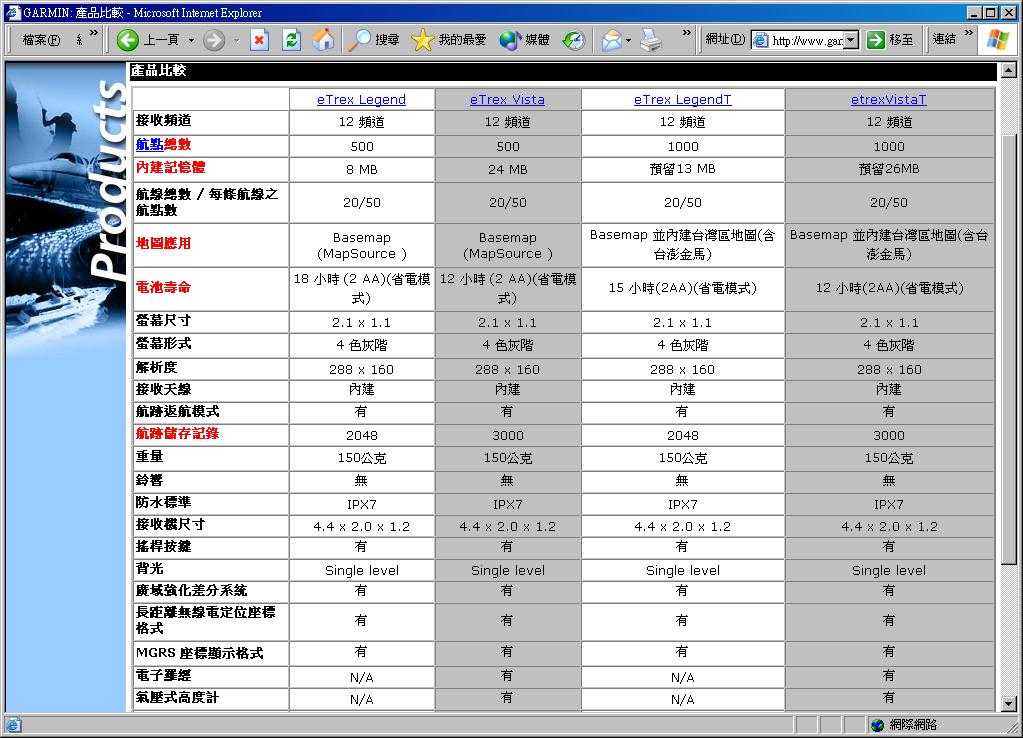
Task: Click the 電子羅經 row label
Action: pyautogui.click(x=163, y=675)
